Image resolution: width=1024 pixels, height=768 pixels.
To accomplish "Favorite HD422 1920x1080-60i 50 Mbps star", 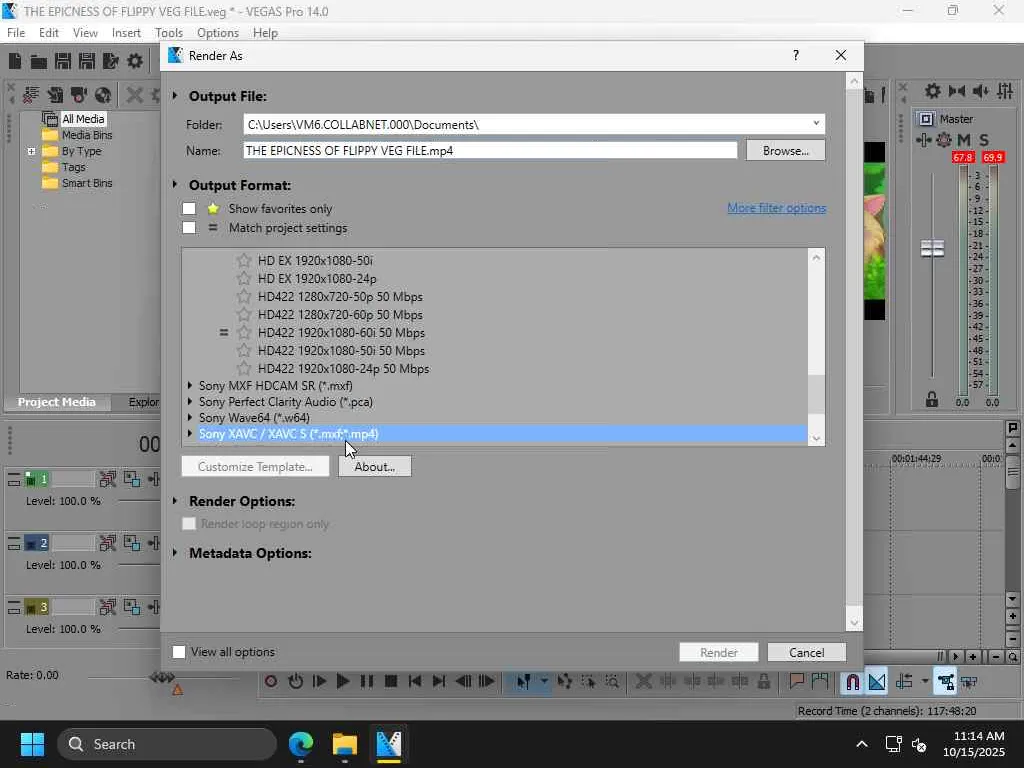I will (x=244, y=332).
